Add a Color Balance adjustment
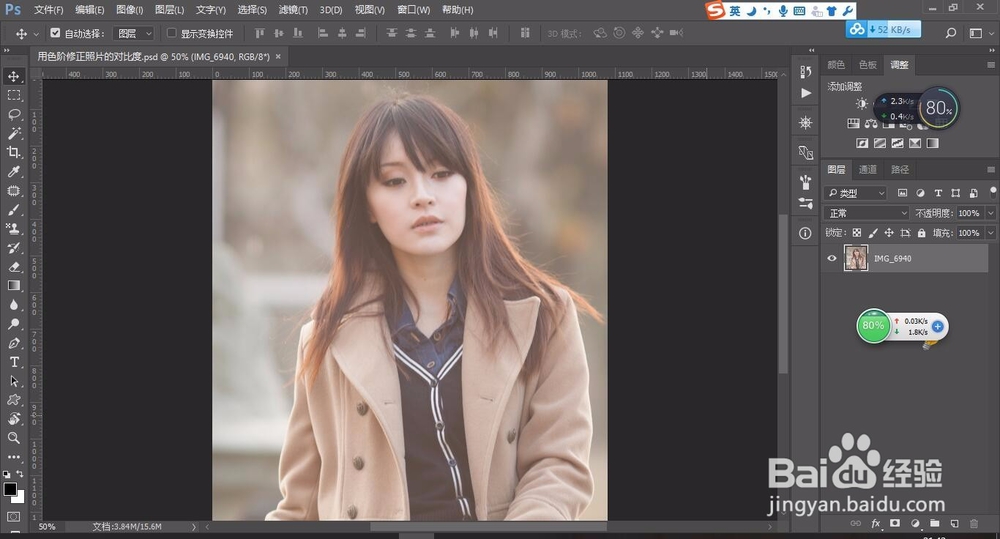This screenshot has height=539, width=1000. coord(871,123)
